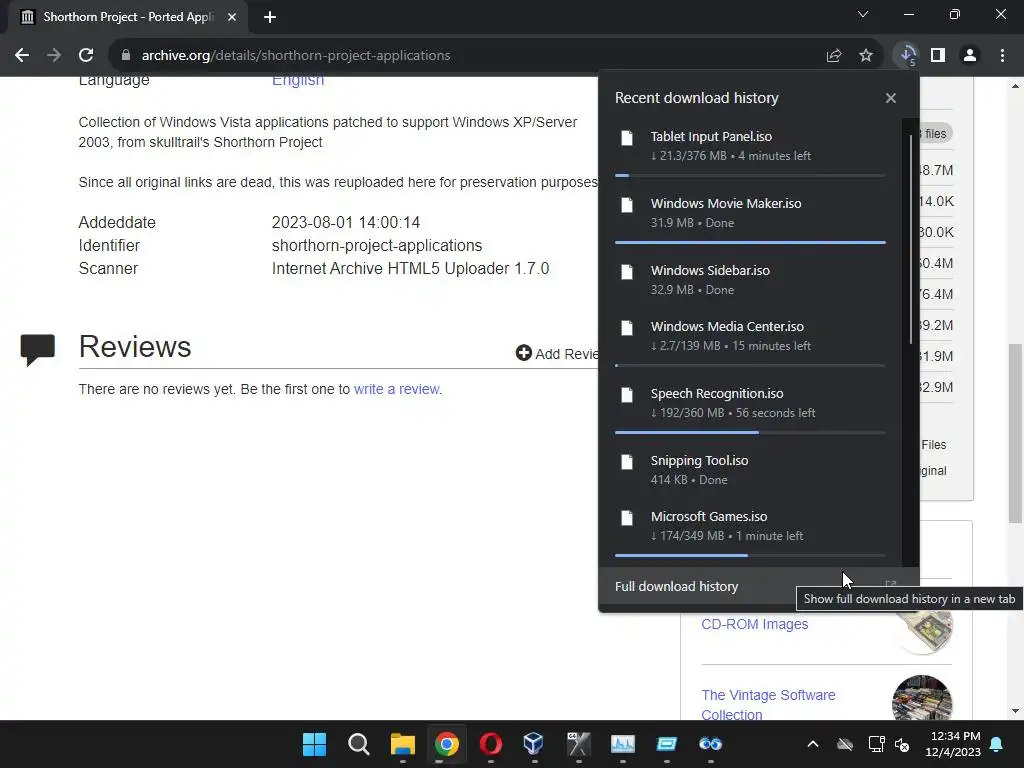This screenshot has height=768, width=1024.
Task: View site security lock info
Action: click(126, 56)
